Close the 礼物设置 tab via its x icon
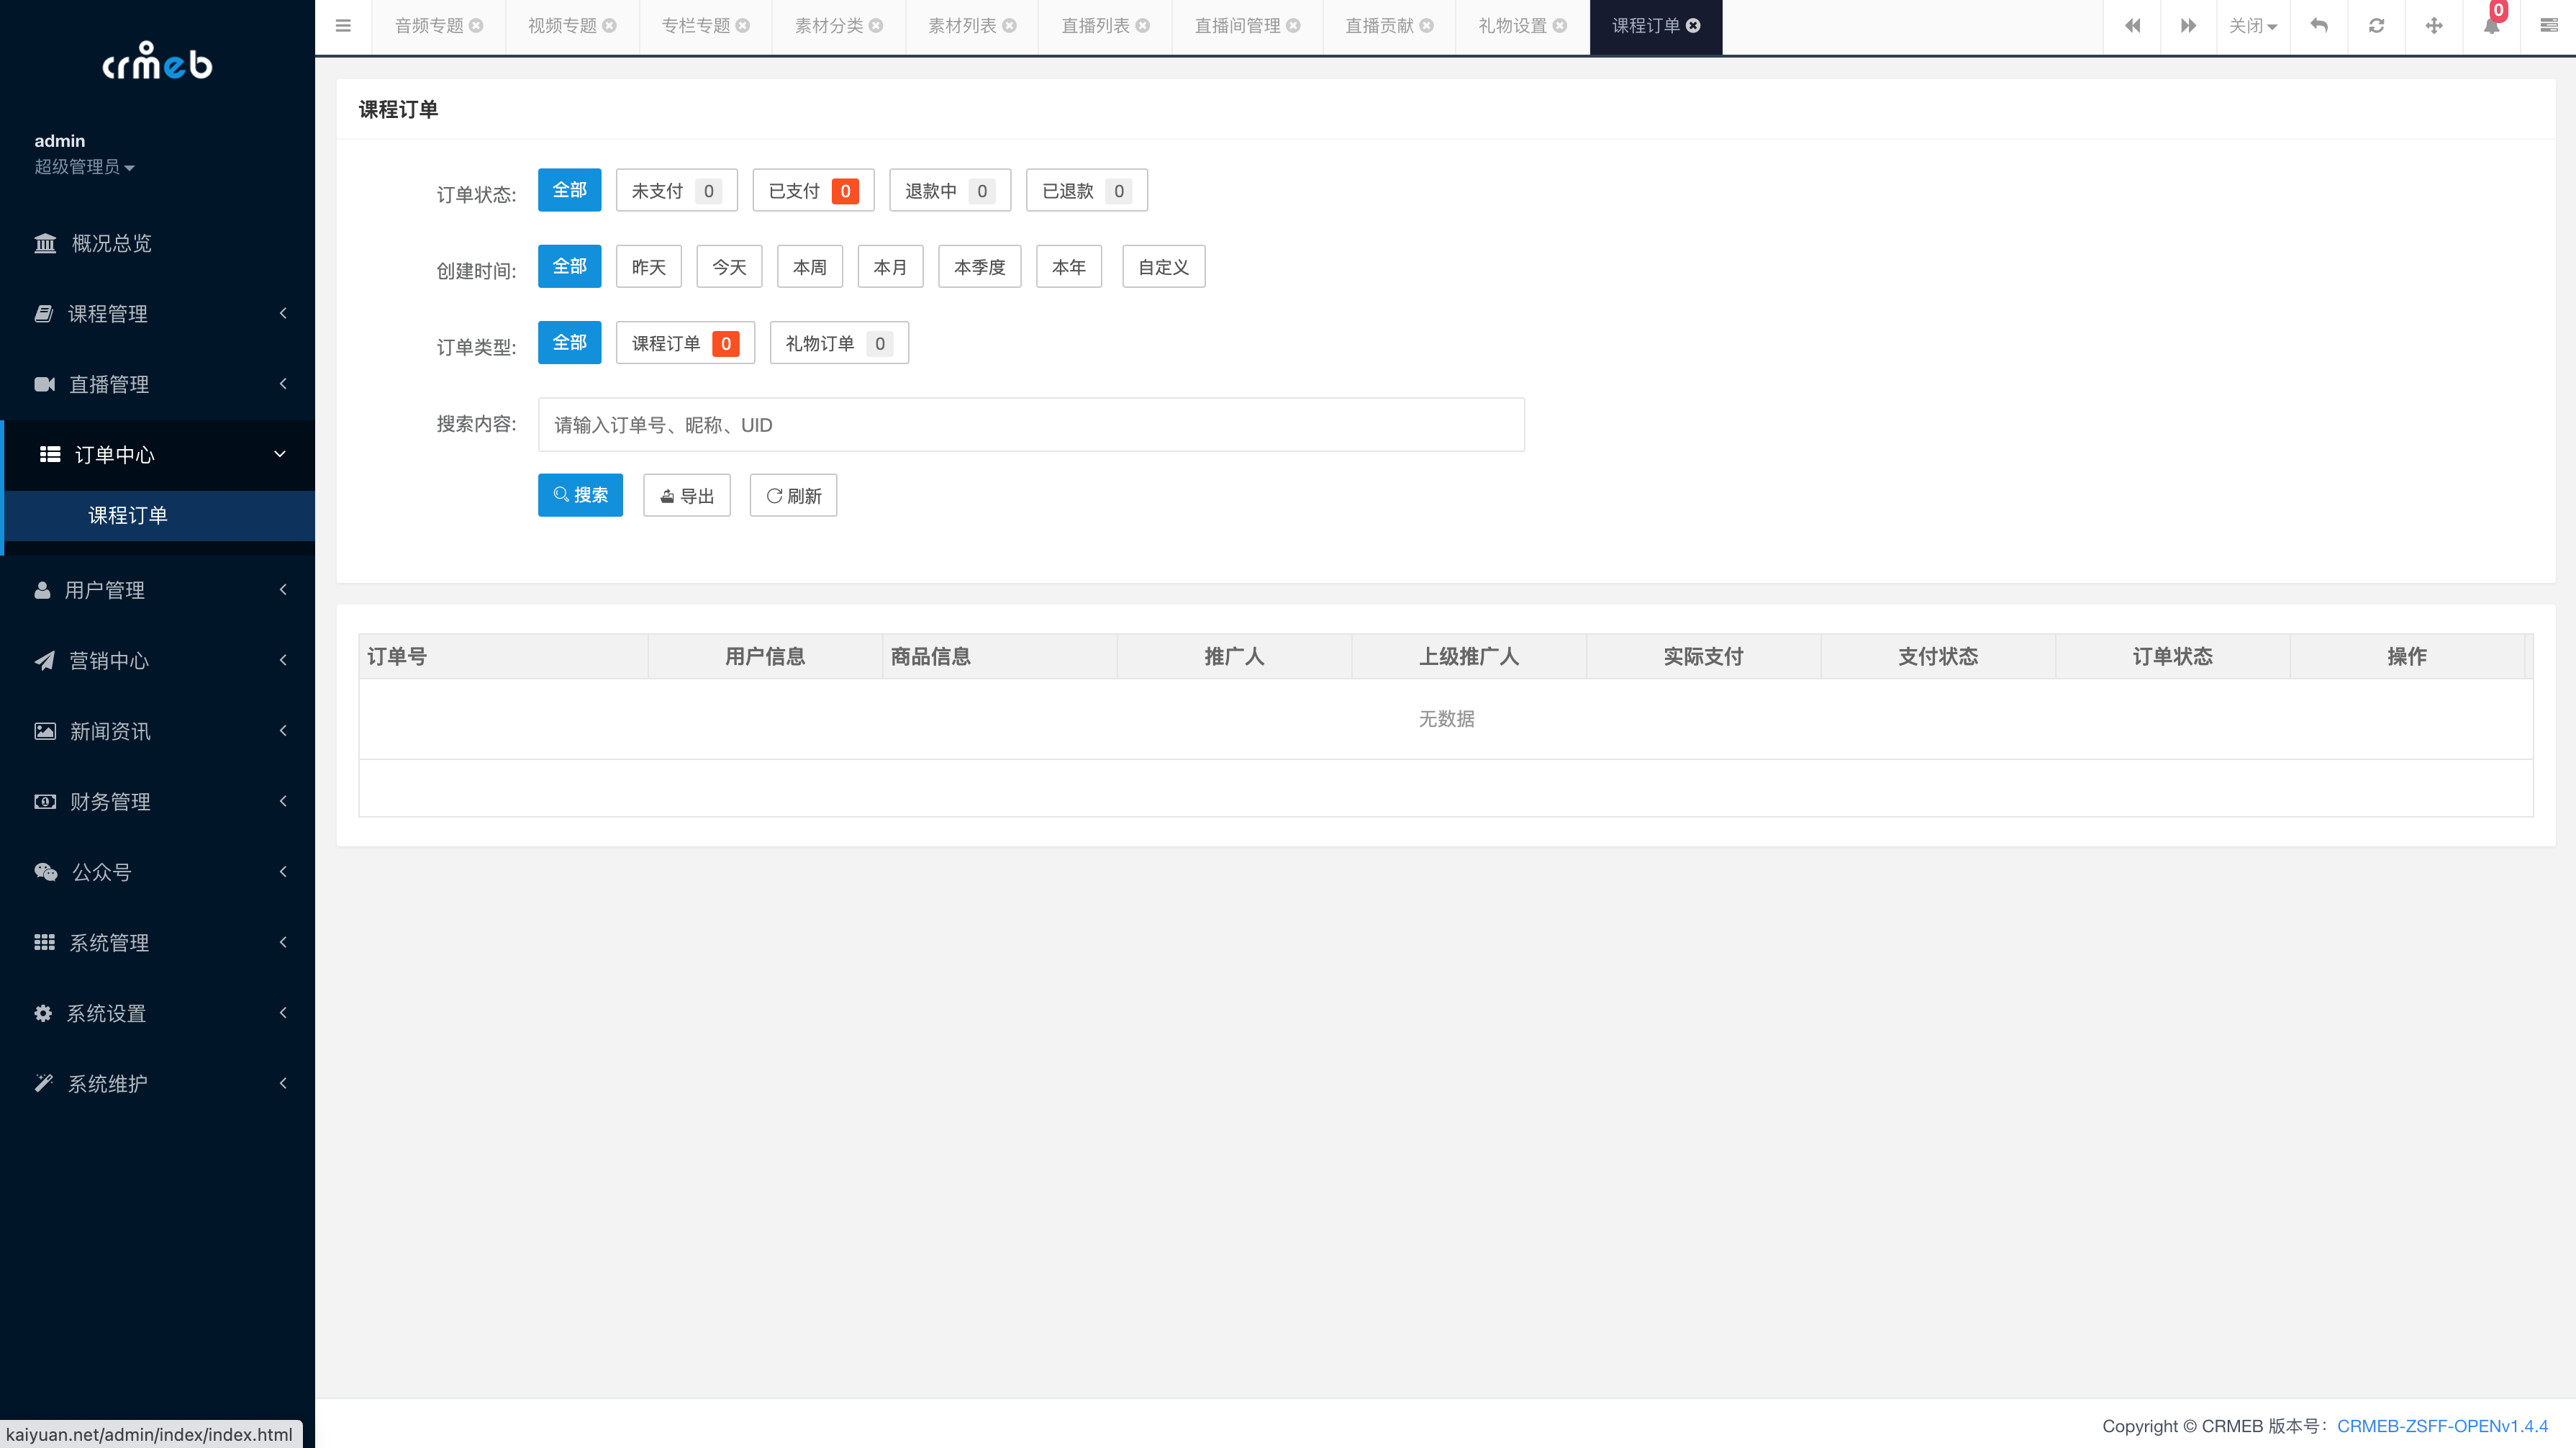Viewport: 2576px width, 1448px height. click(x=1560, y=26)
